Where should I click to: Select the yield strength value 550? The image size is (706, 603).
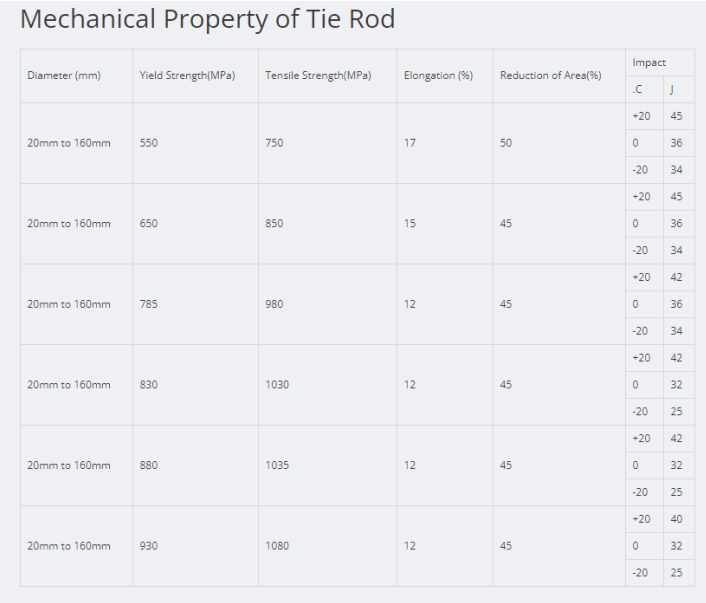click(149, 143)
